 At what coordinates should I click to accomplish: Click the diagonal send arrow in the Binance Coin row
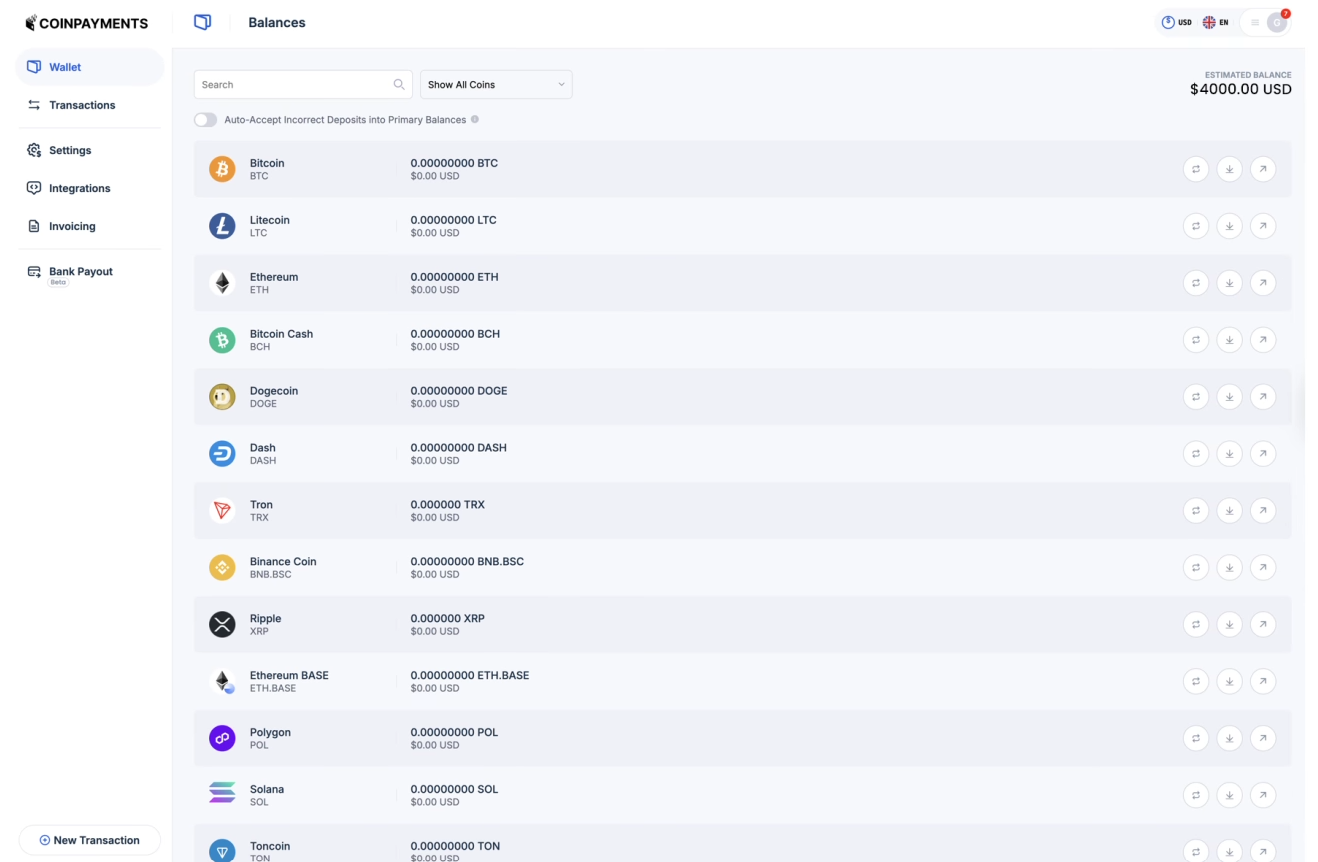click(x=1263, y=568)
